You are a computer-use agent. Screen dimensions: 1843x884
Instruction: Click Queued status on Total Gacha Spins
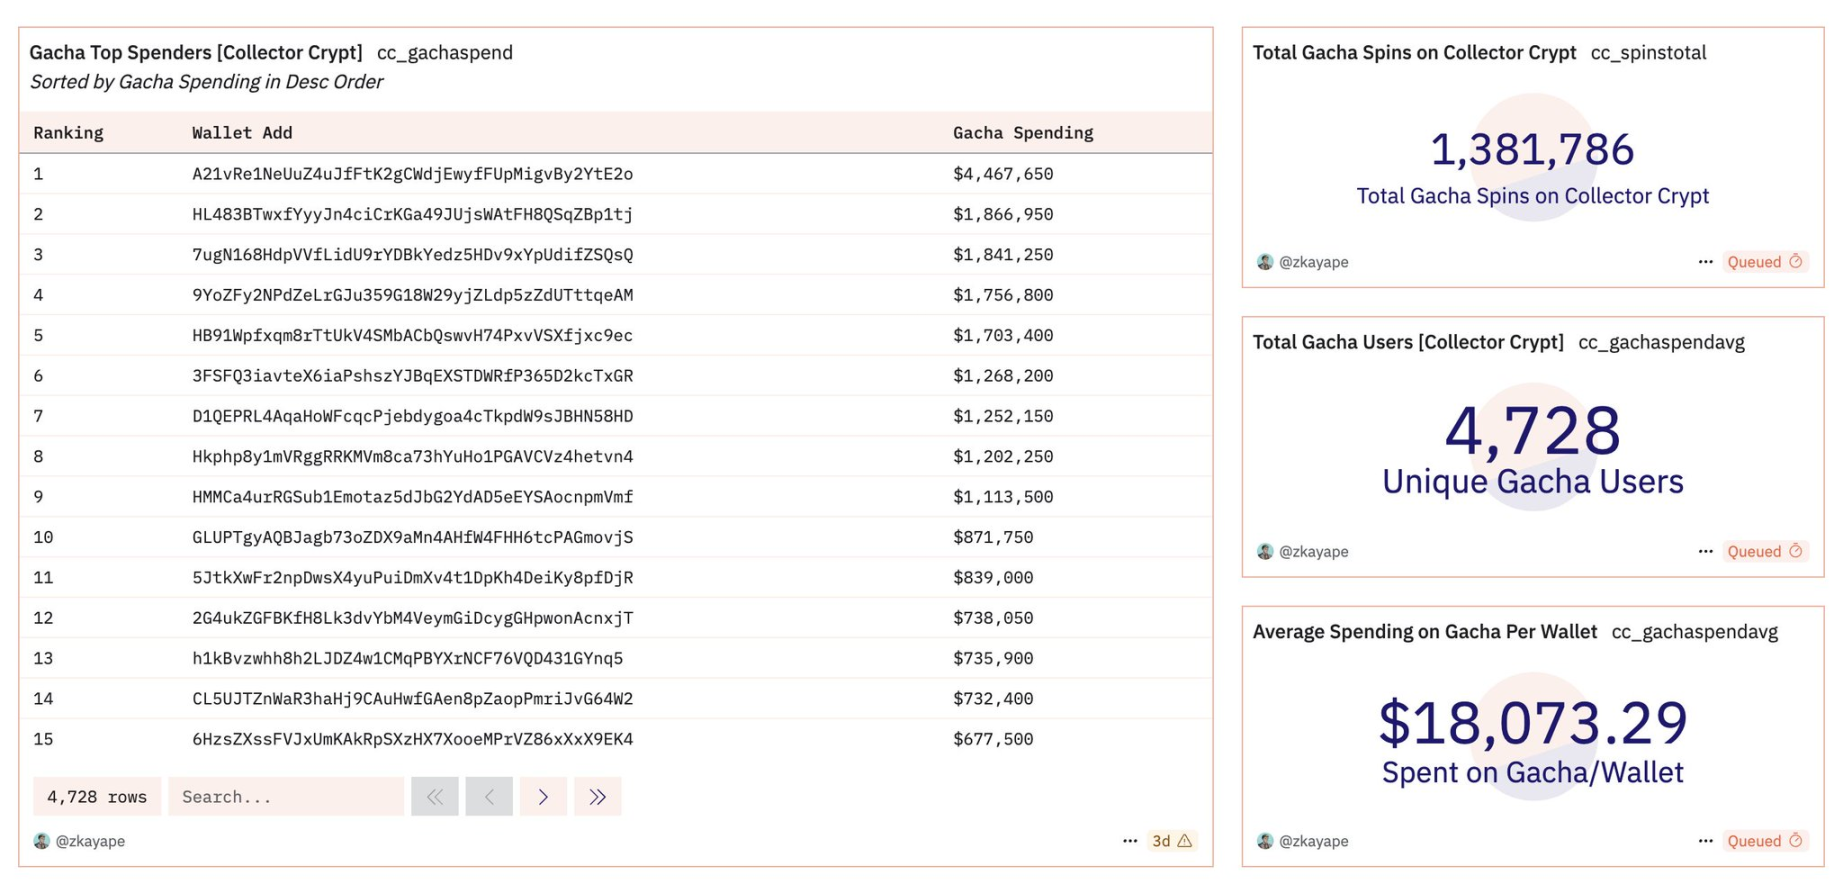pos(1765,262)
